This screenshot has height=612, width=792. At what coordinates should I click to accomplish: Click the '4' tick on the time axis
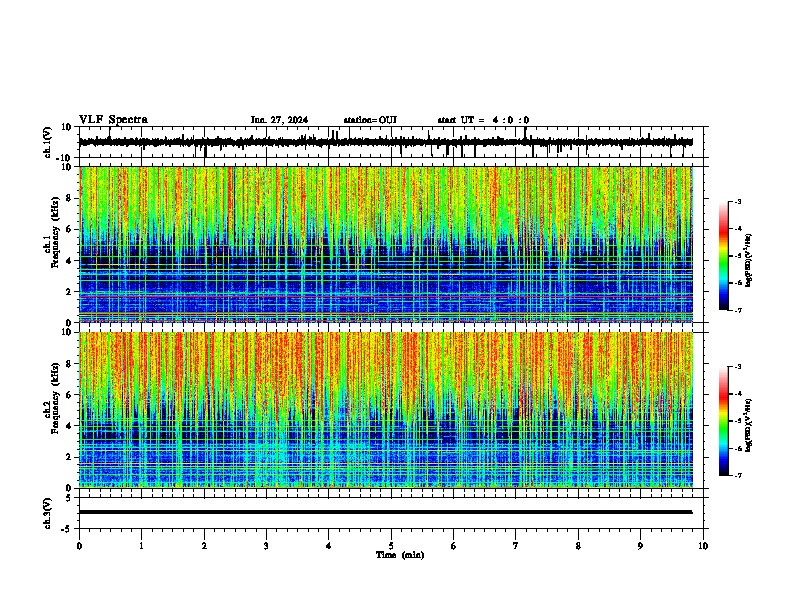pyautogui.click(x=329, y=546)
